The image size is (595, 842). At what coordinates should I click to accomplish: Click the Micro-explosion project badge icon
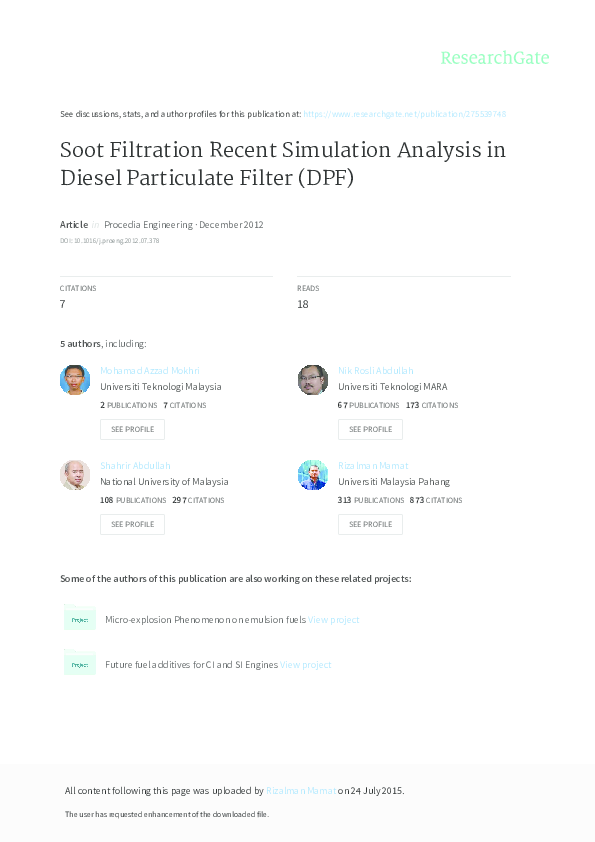(80, 619)
